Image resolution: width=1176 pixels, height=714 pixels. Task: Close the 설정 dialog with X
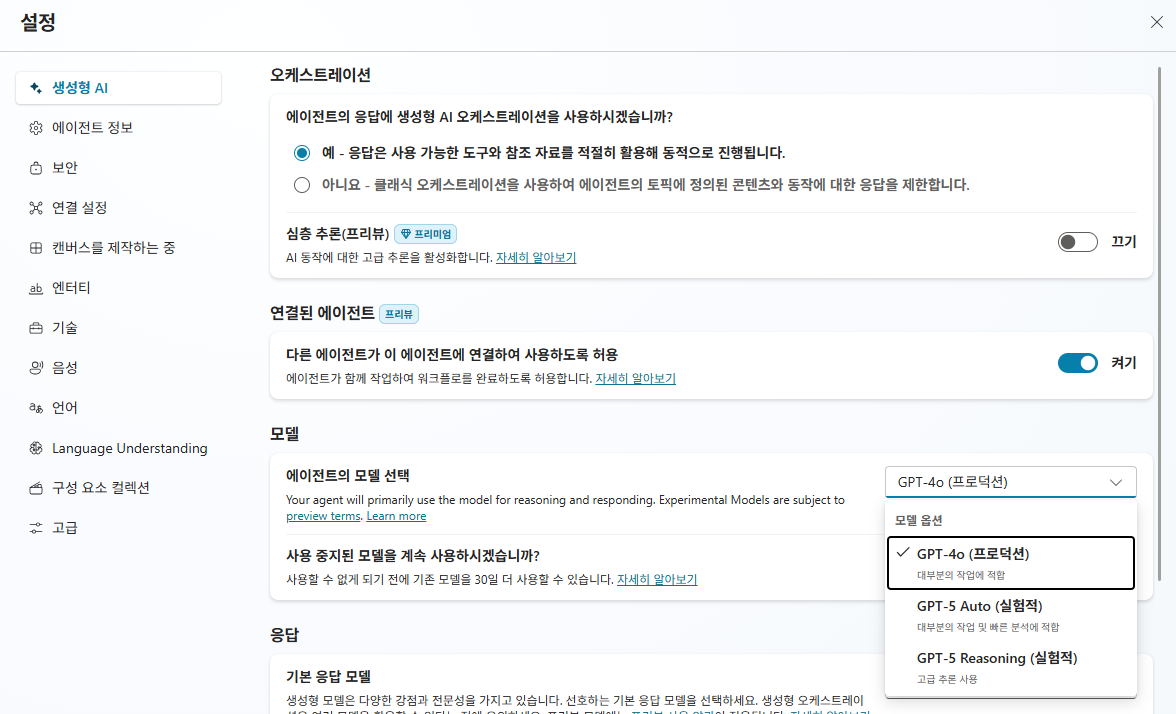pos(1156,22)
